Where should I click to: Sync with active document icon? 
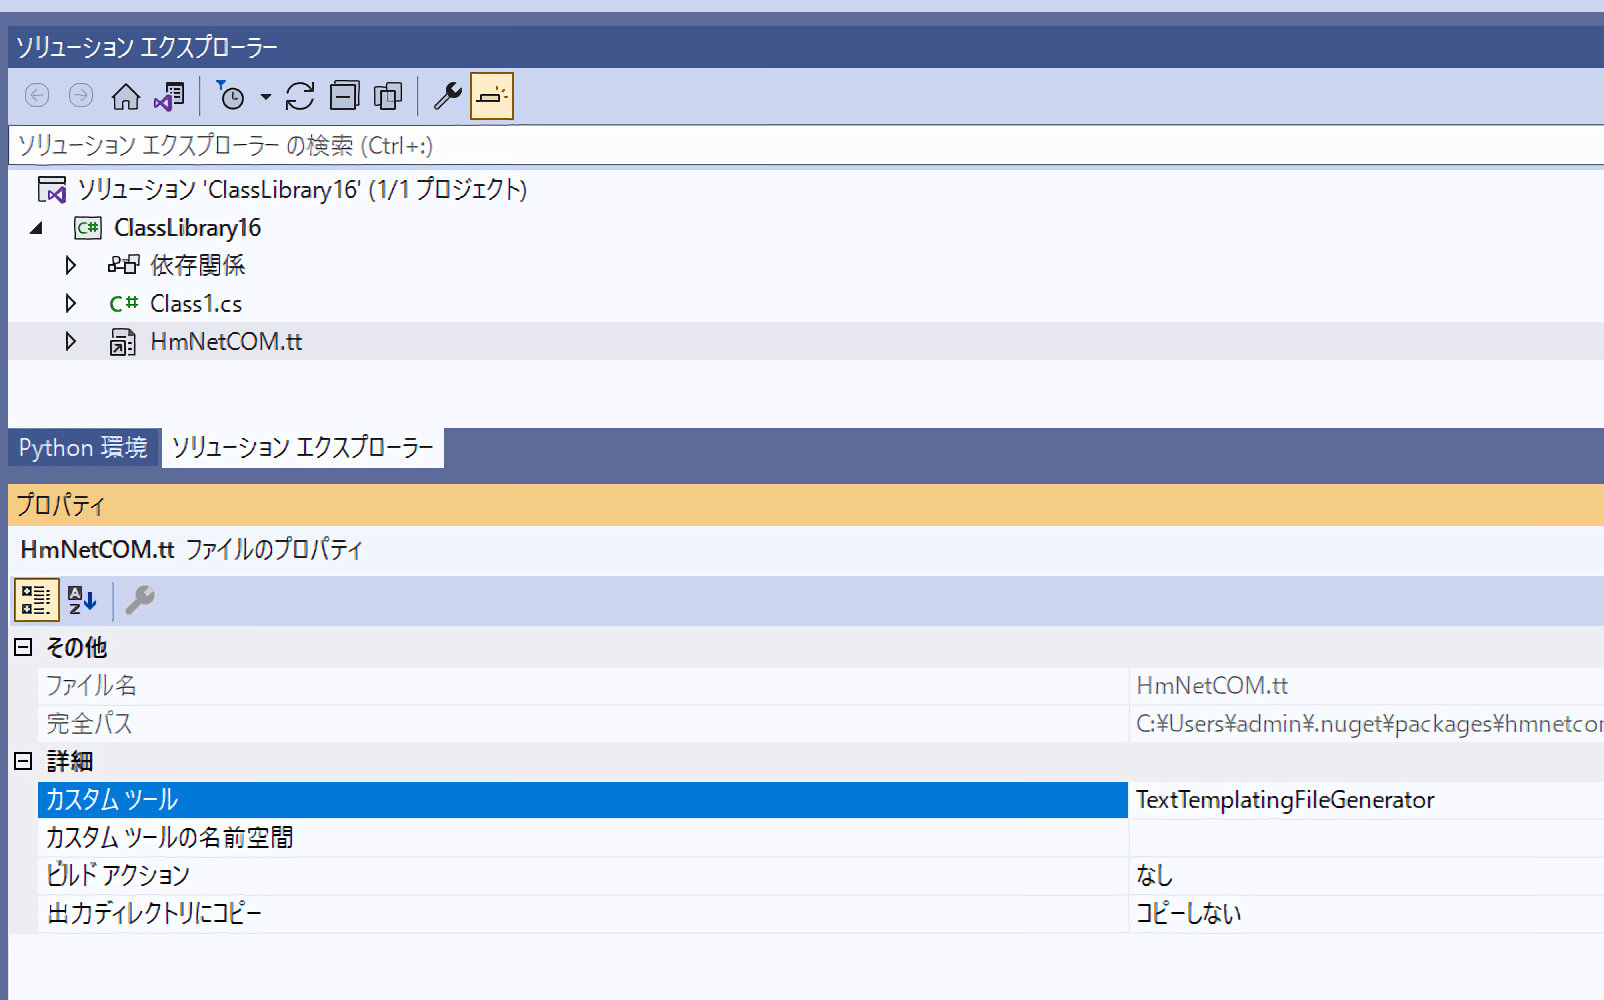point(300,96)
